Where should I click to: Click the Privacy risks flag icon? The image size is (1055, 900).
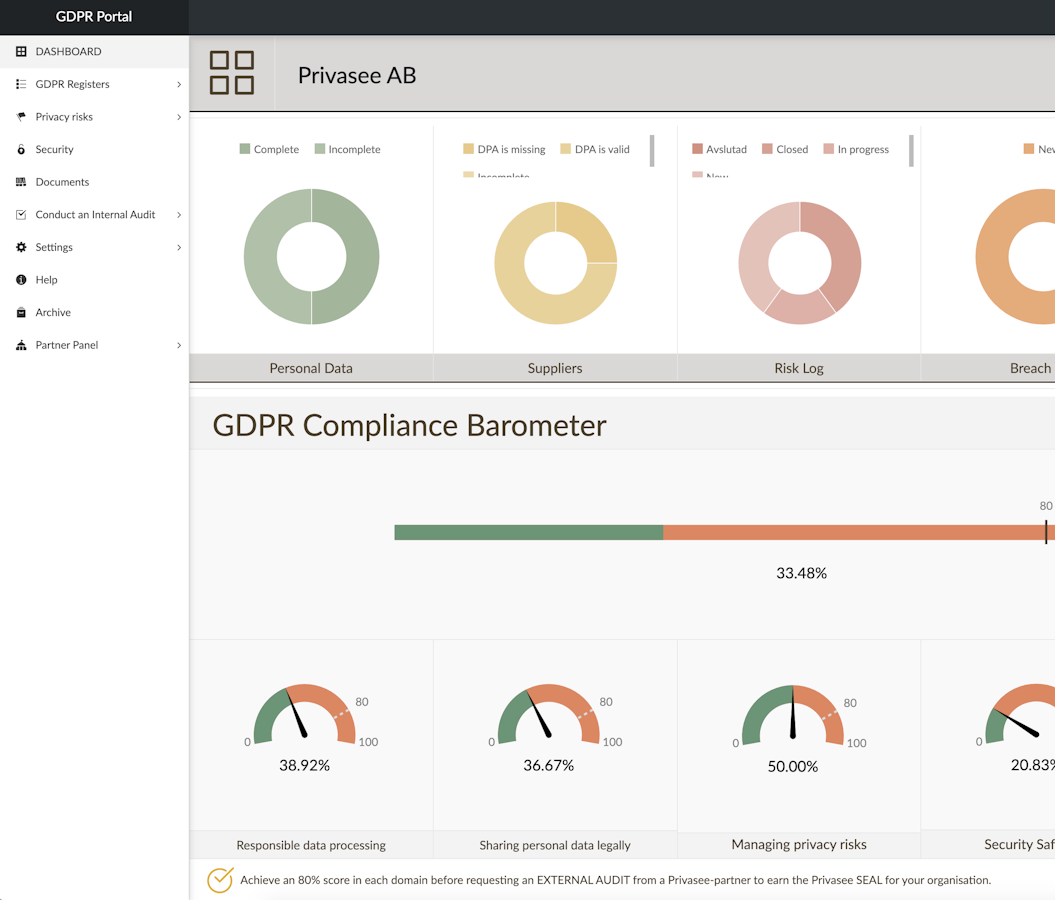tap(21, 117)
